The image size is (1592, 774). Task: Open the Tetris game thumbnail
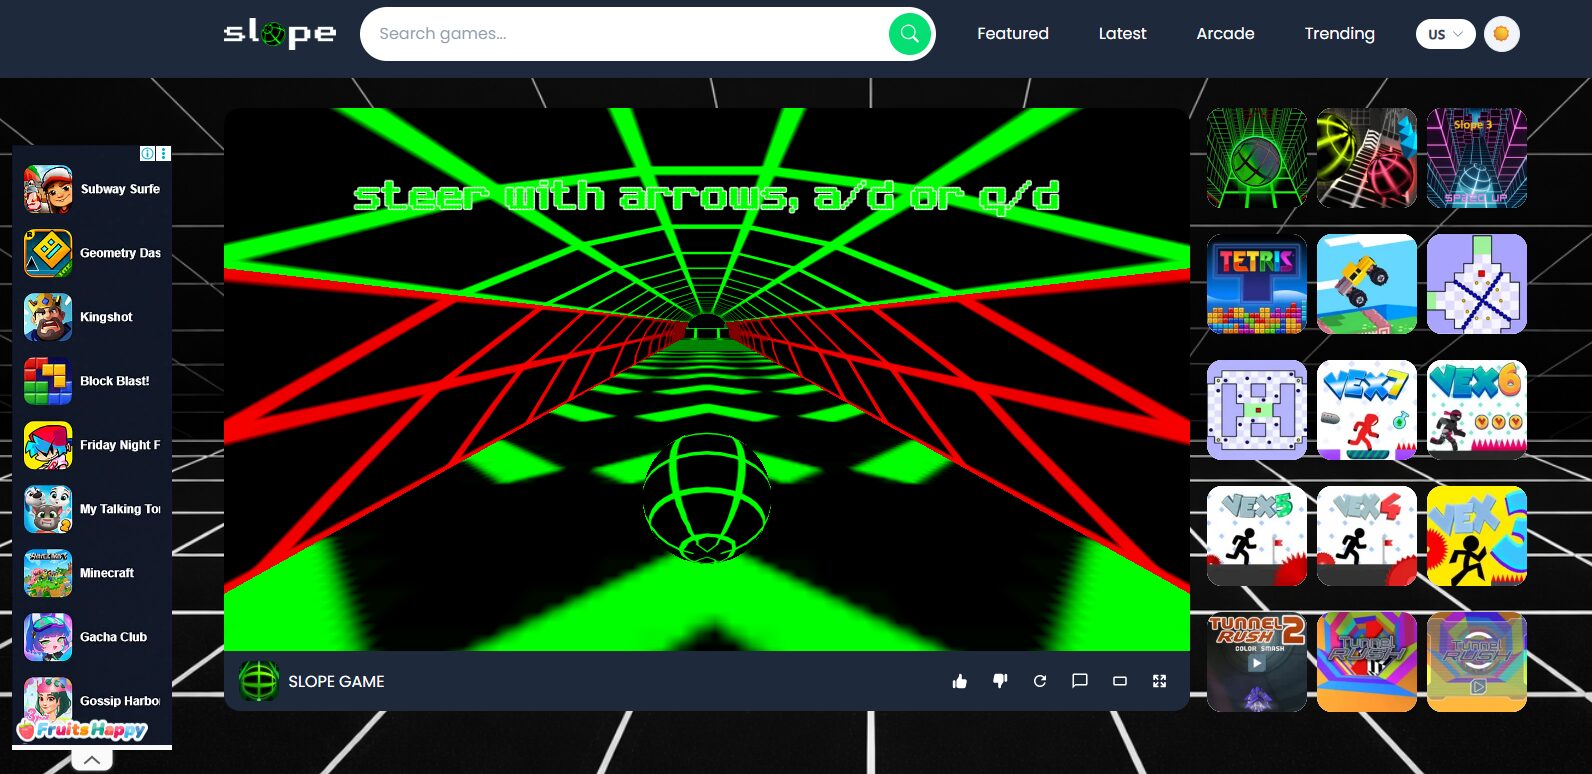point(1256,284)
